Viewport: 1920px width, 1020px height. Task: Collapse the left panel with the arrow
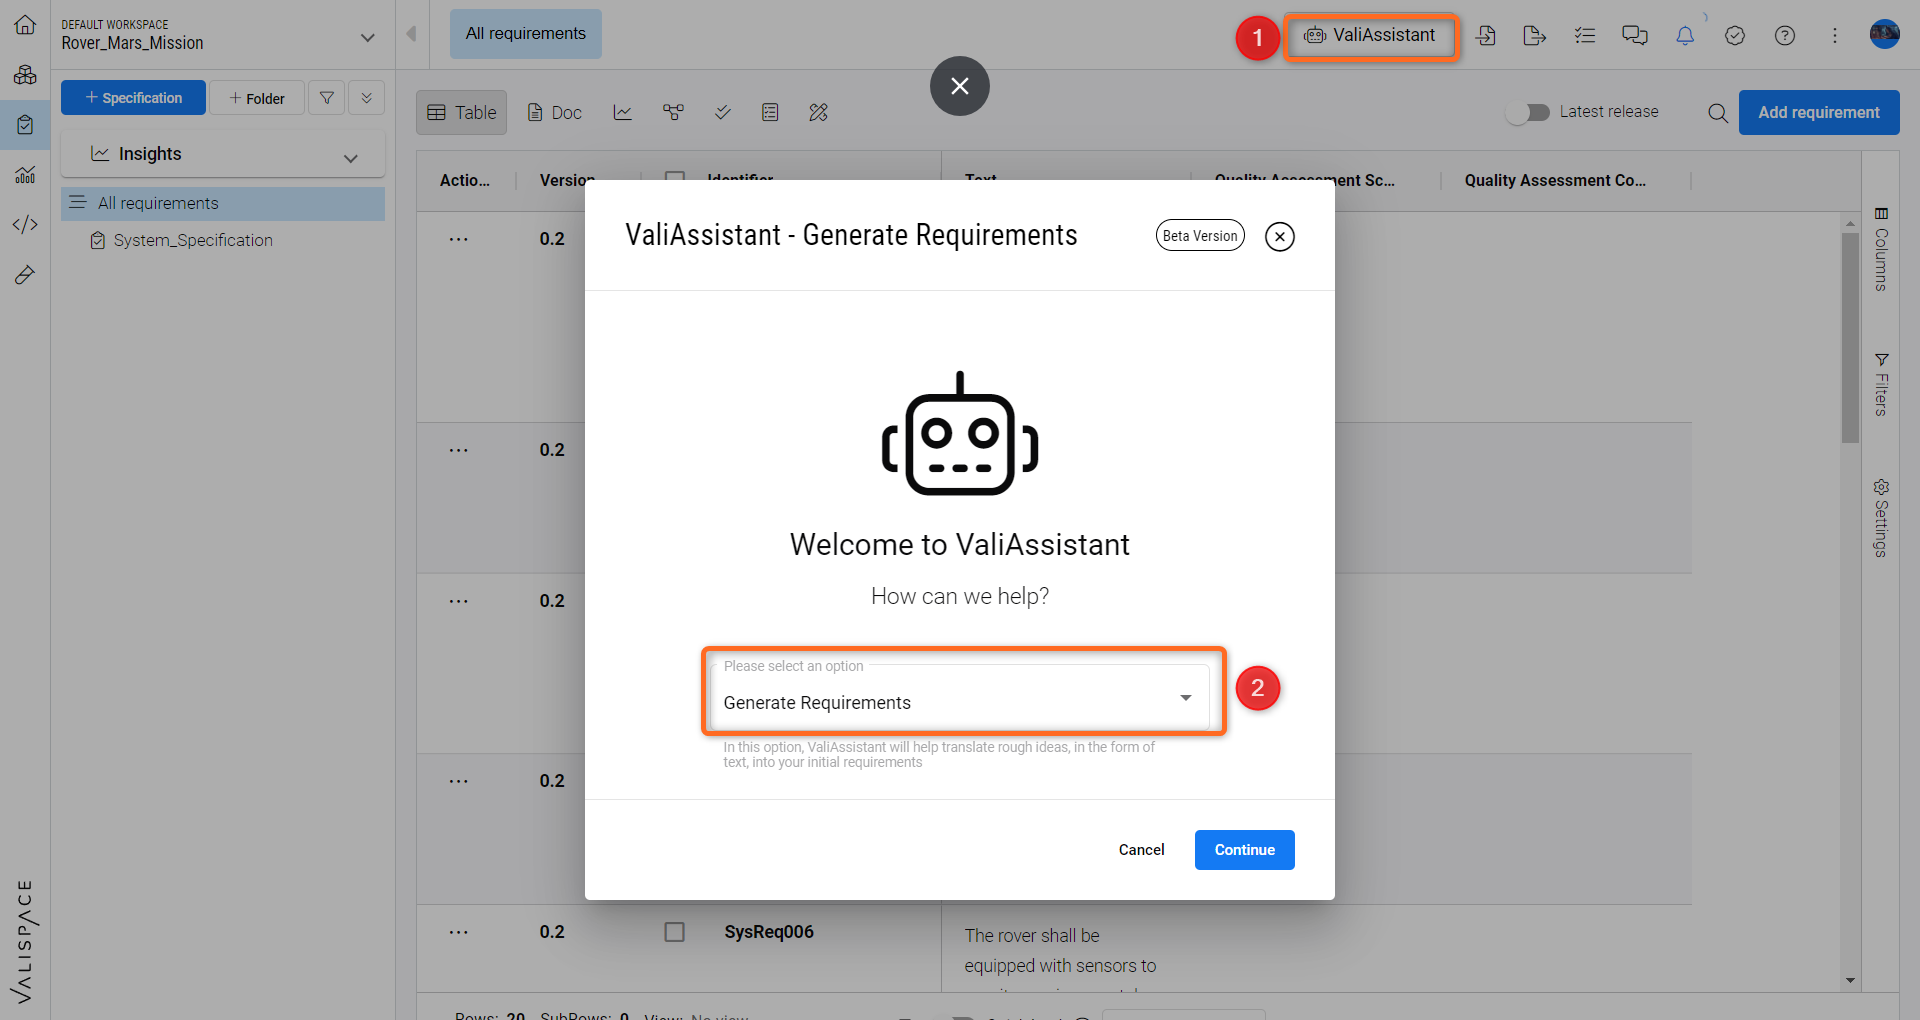point(411,34)
